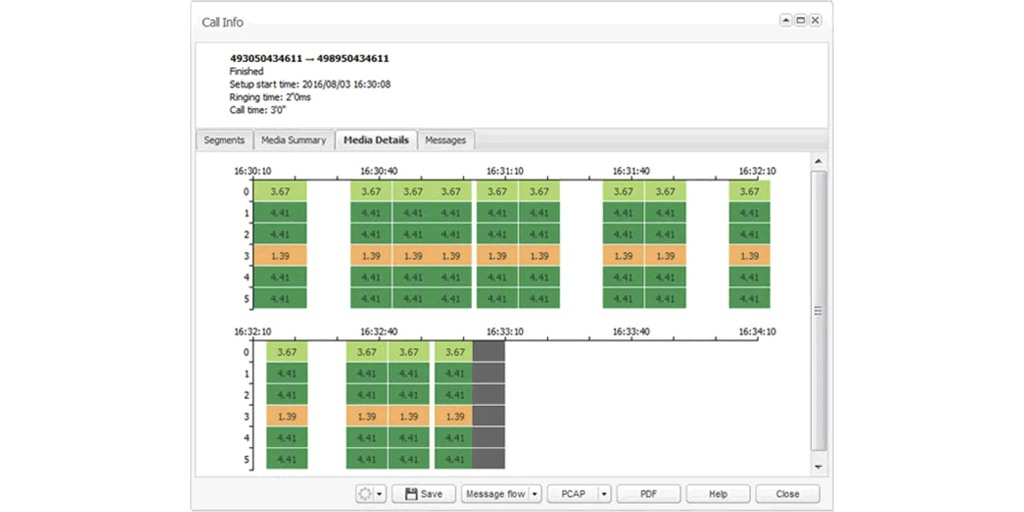Expand the PCAP dropdown arrow
Screen dimensions: 1024x512
click(x=603, y=494)
